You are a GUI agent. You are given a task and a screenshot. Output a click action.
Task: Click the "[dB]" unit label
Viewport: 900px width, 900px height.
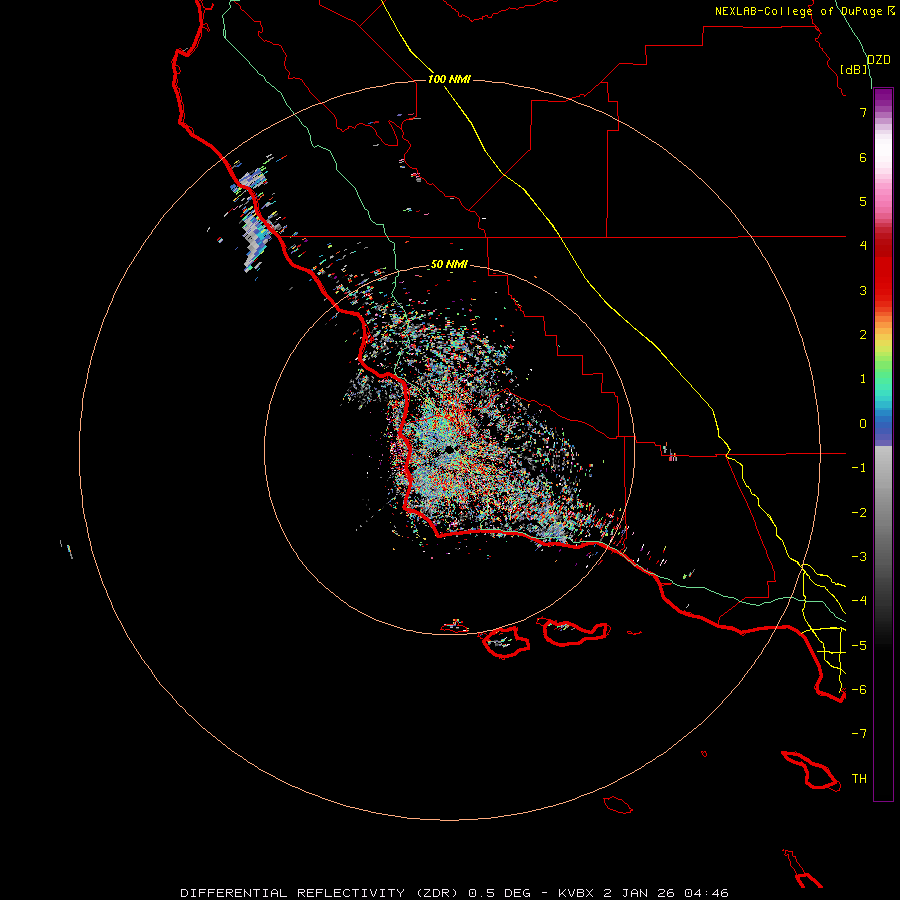point(854,70)
